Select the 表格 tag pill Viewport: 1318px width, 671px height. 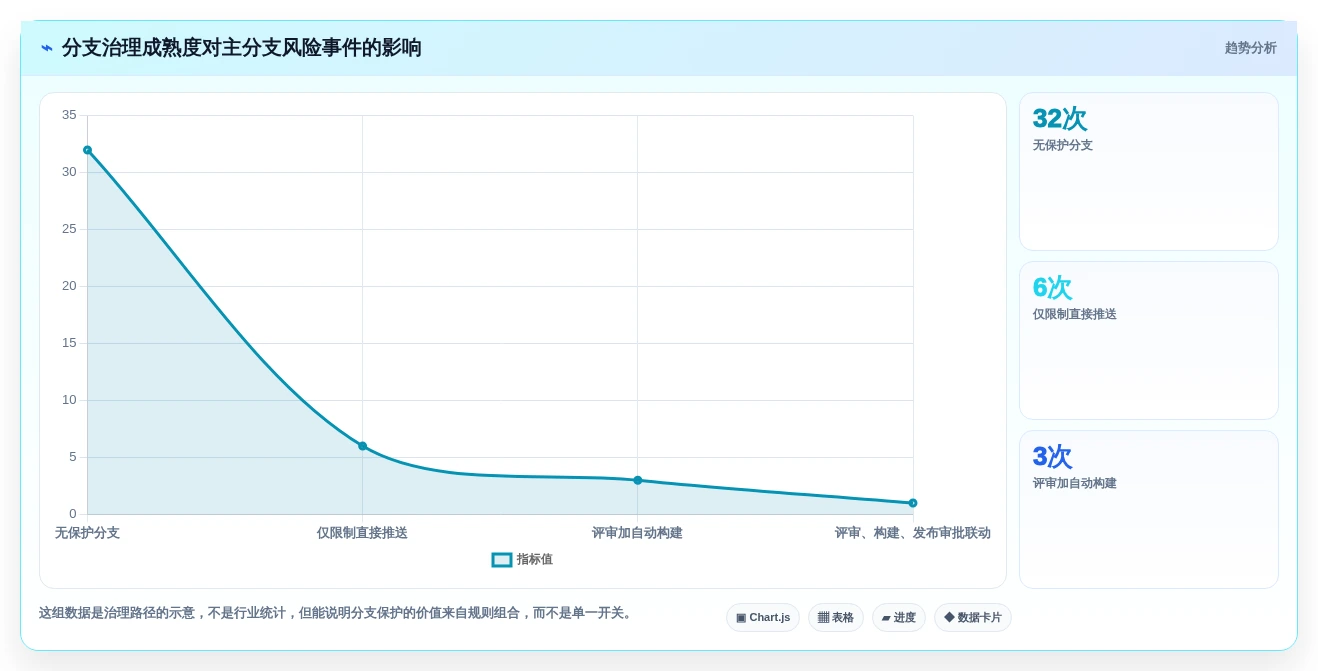(836, 617)
